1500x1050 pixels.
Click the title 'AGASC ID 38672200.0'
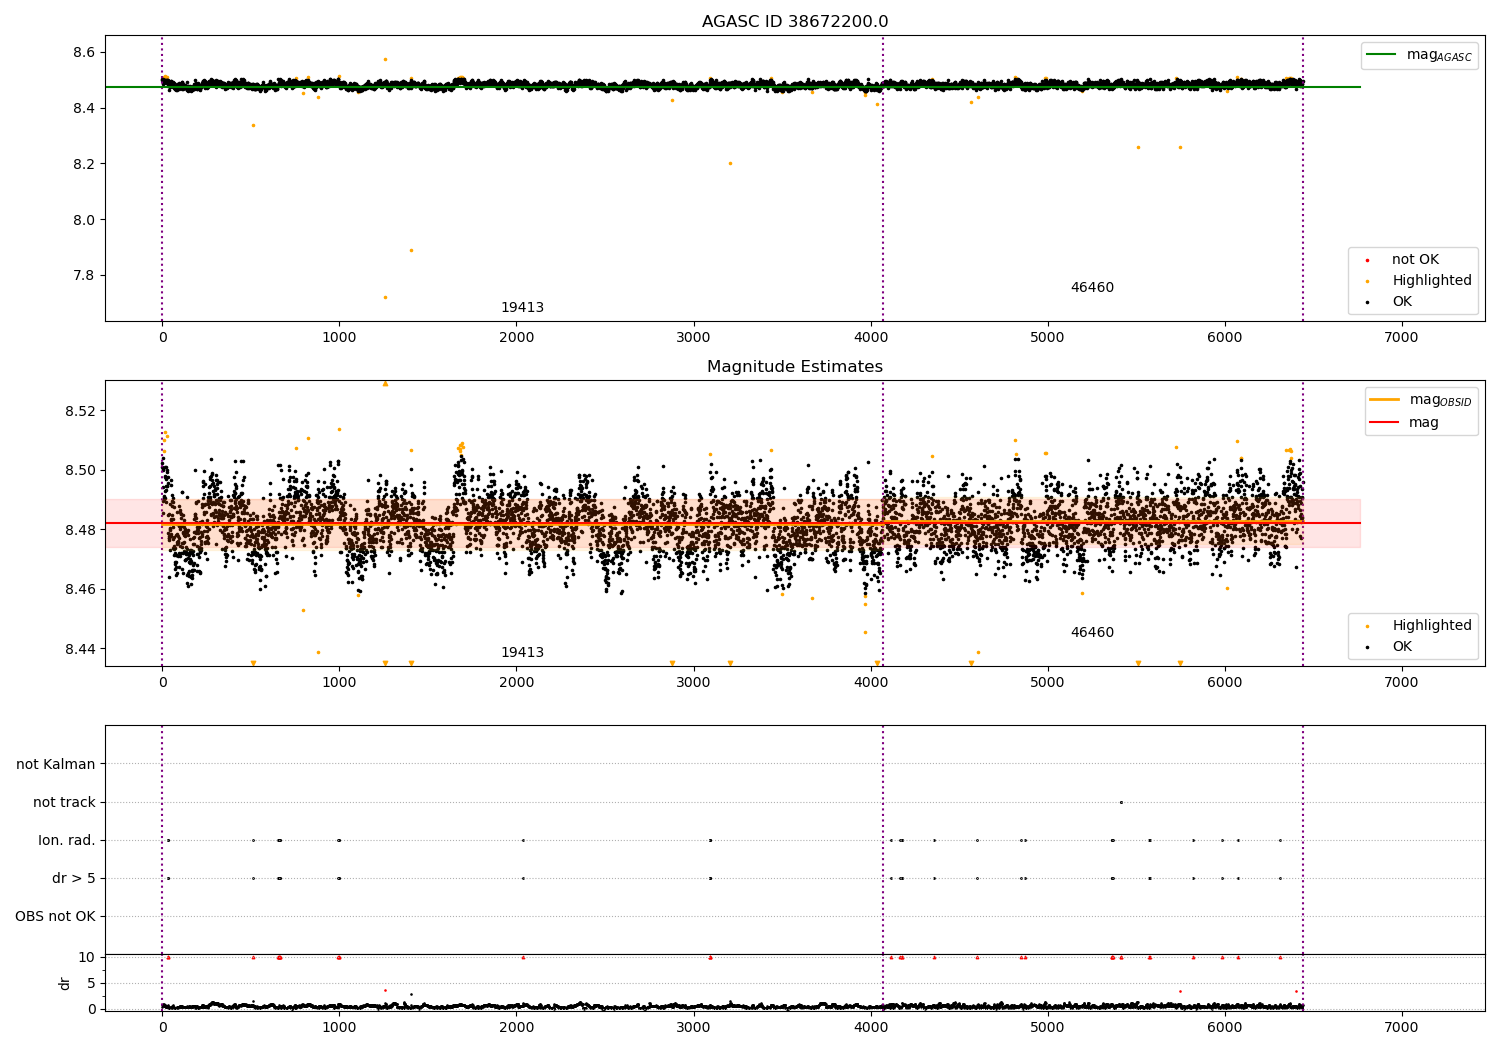pyautogui.click(x=795, y=22)
